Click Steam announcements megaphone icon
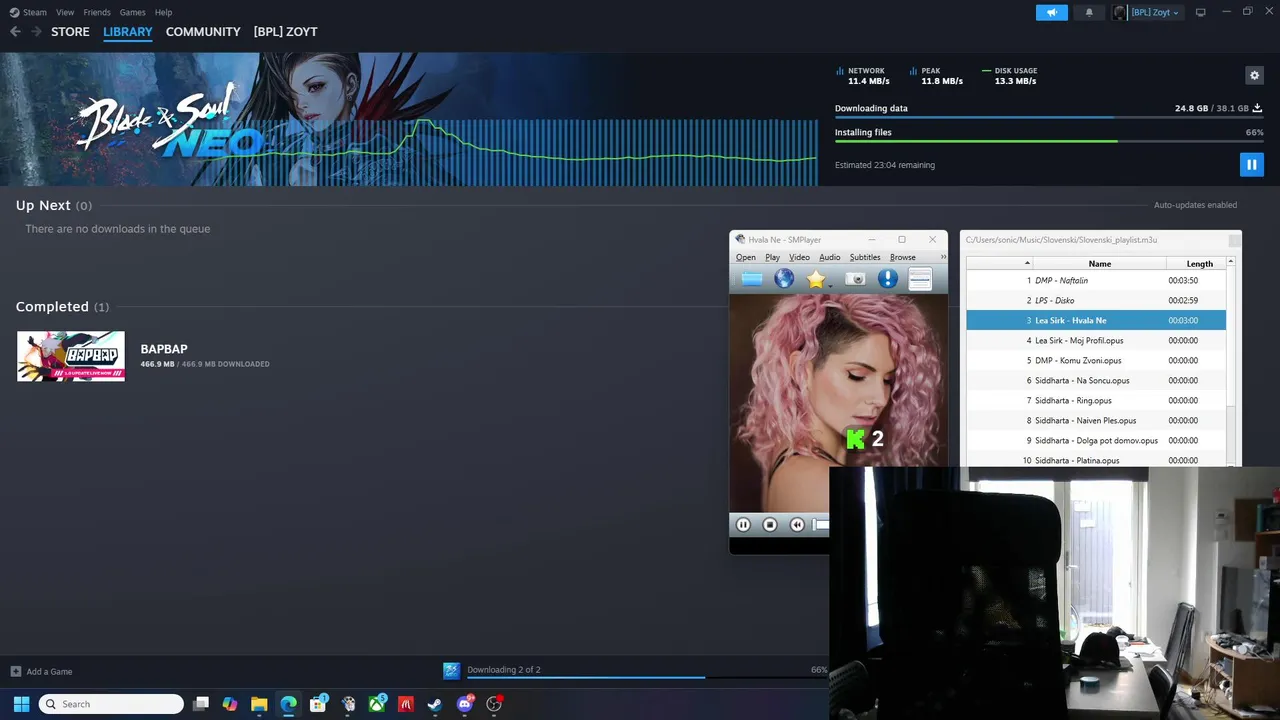The image size is (1280, 720). point(1051,12)
